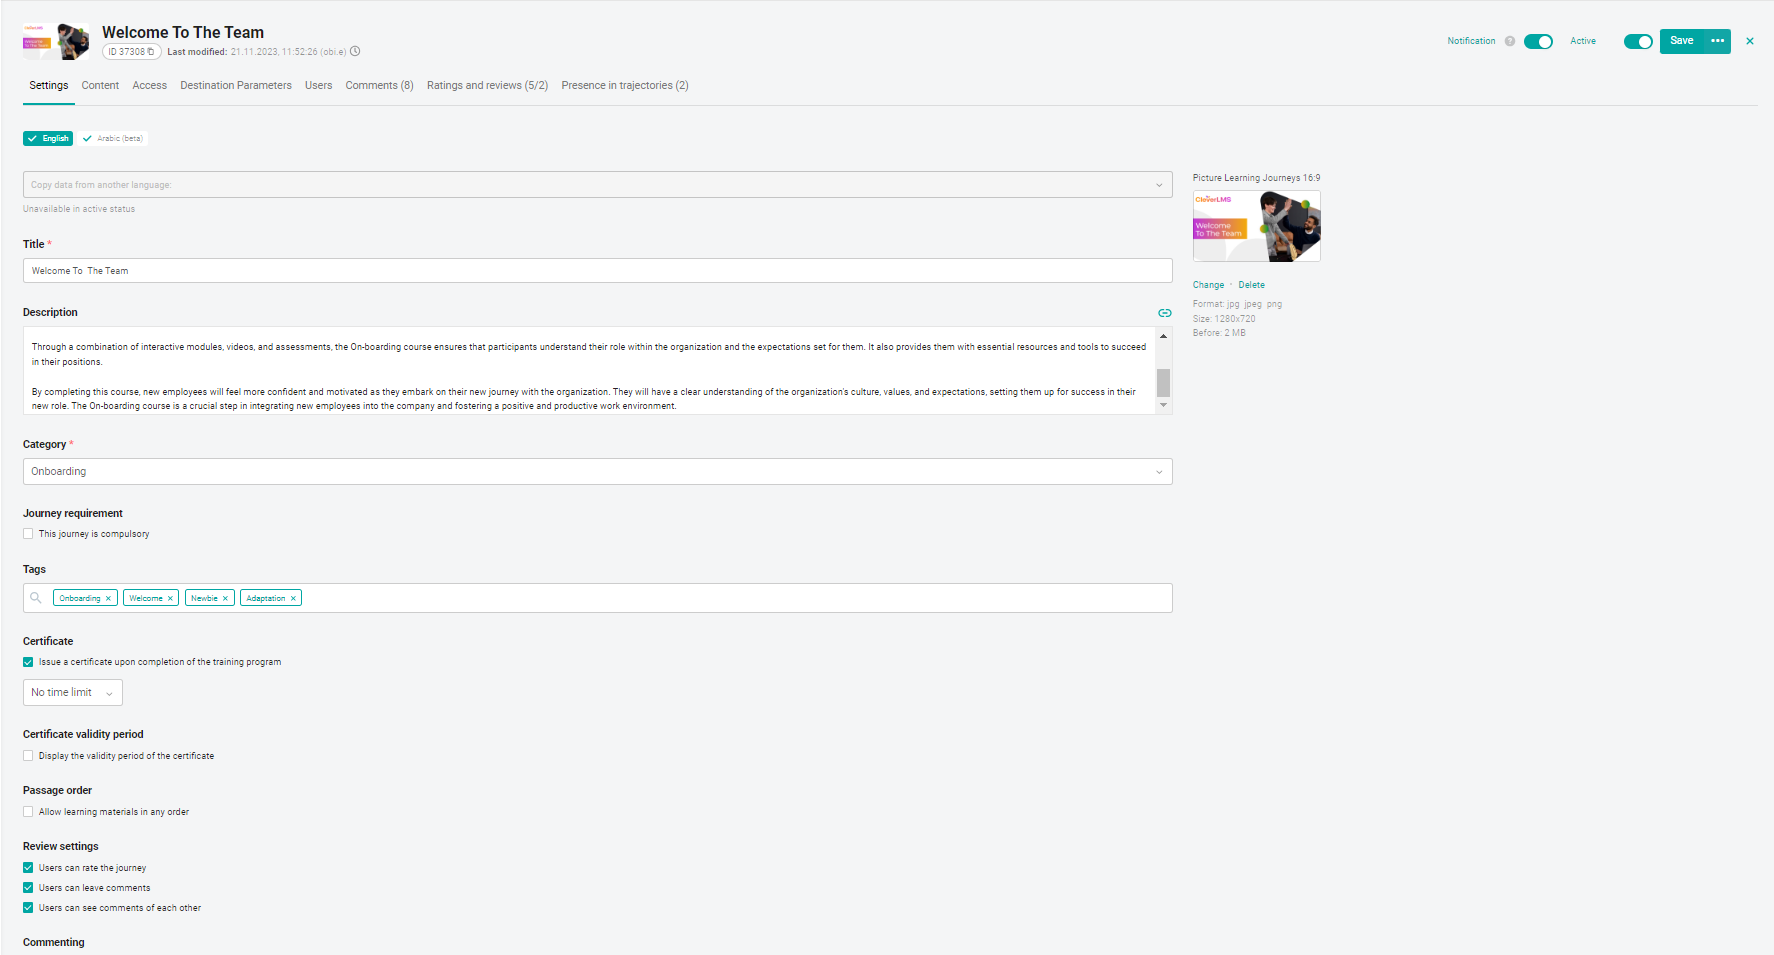Check 'Allow learning materials in any order'
The height and width of the screenshot is (955, 1774).
coord(28,812)
